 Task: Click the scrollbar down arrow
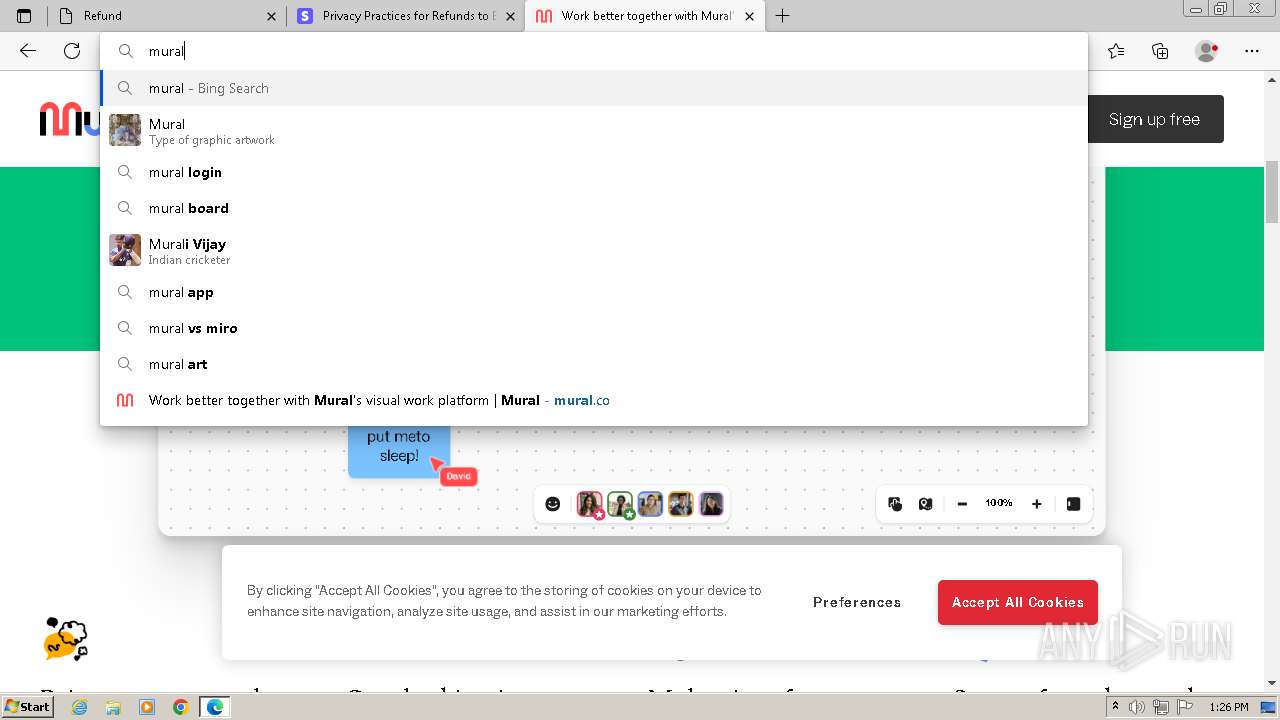click(x=1272, y=683)
